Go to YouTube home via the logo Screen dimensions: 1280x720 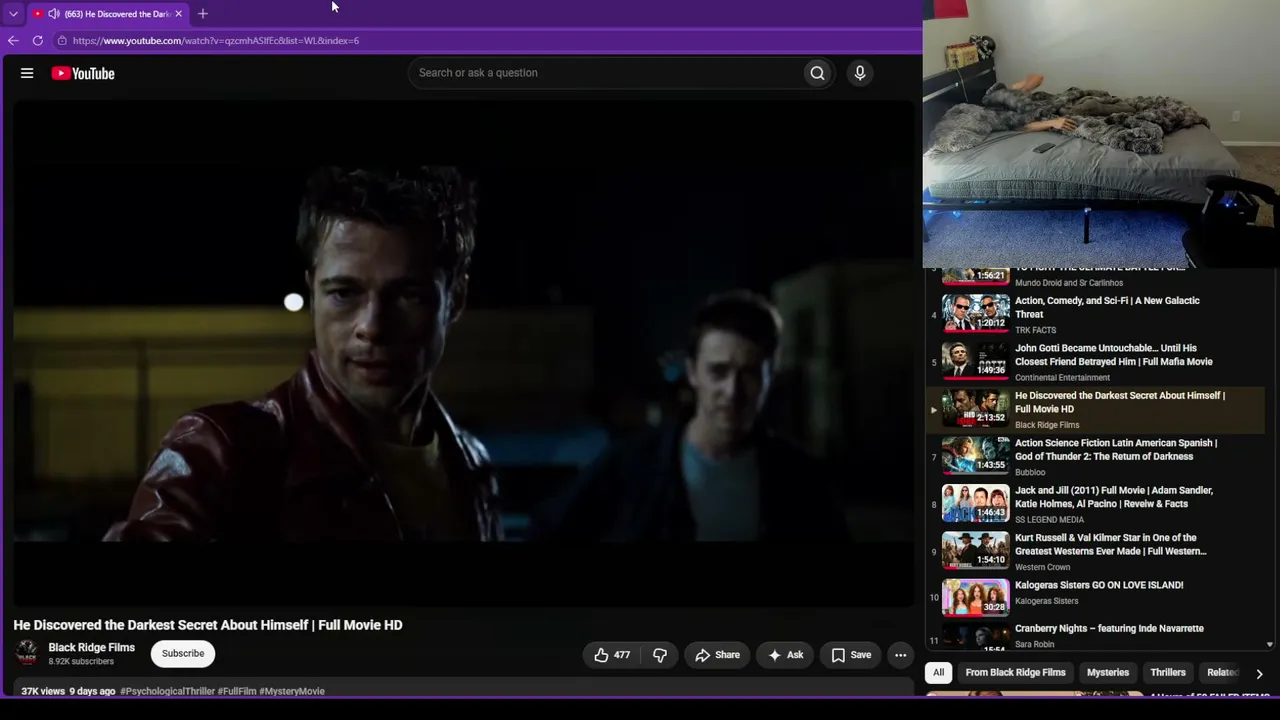[x=83, y=73]
